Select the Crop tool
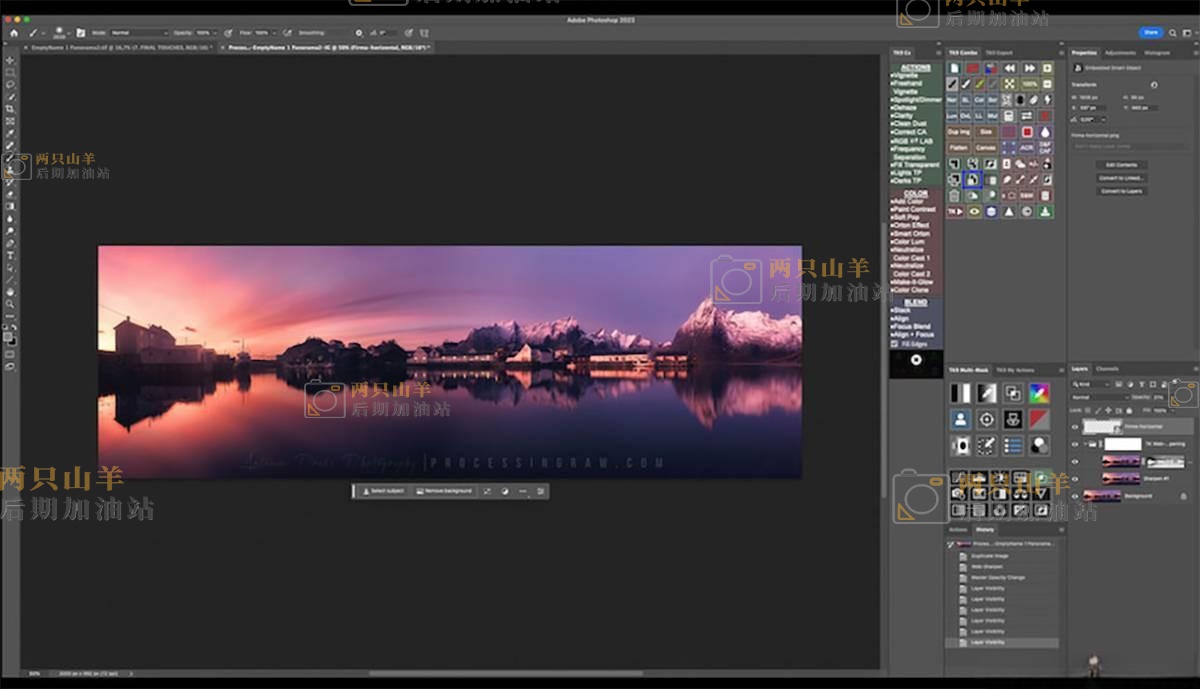The height and width of the screenshot is (689, 1200). pyautogui.click(x=10, y=109)
